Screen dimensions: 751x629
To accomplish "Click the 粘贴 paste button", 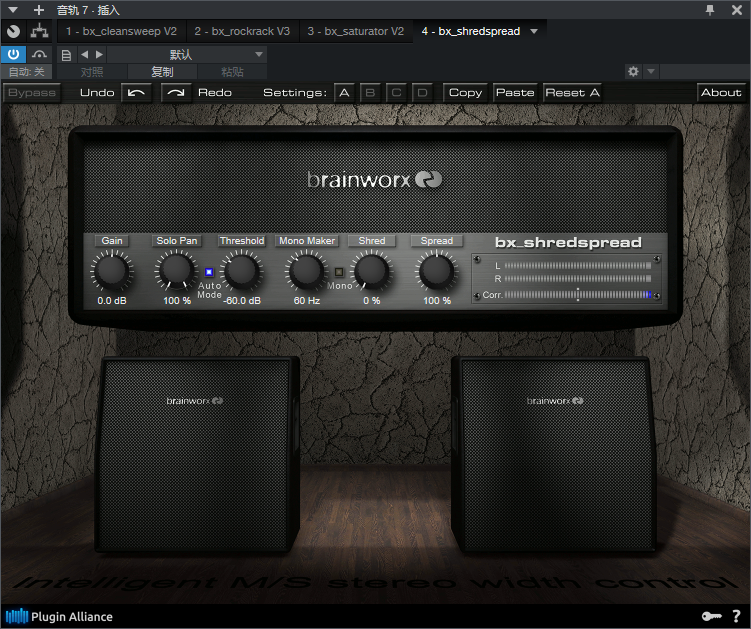I will pos(232,72).
